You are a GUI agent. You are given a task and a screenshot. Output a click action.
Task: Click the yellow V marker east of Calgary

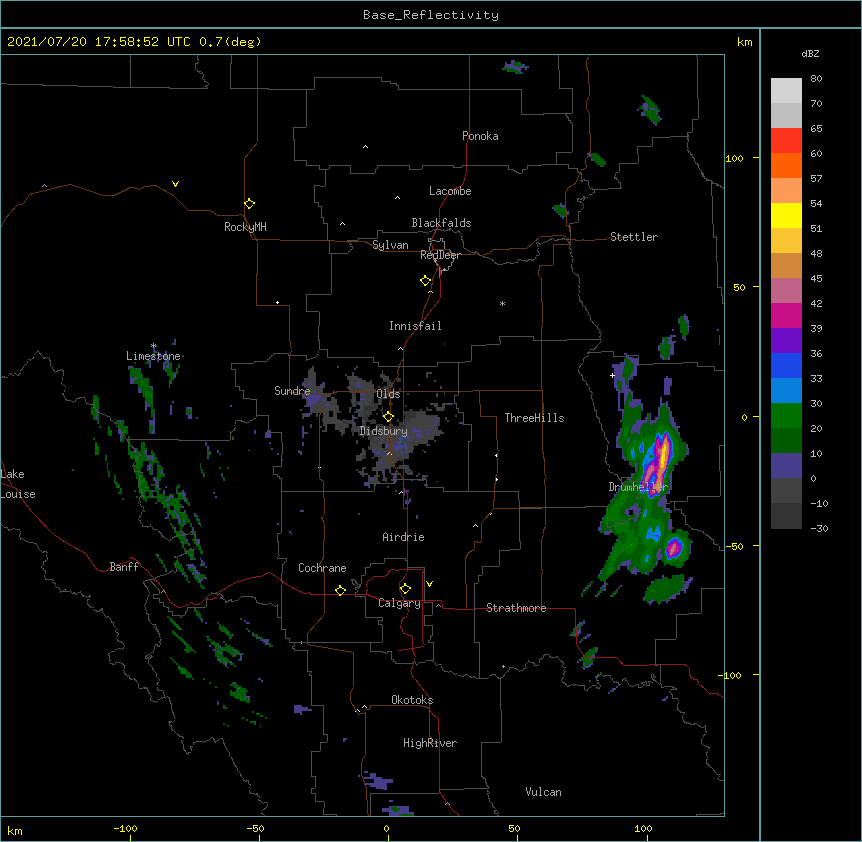pyautogui.click(x=429, y=584)
